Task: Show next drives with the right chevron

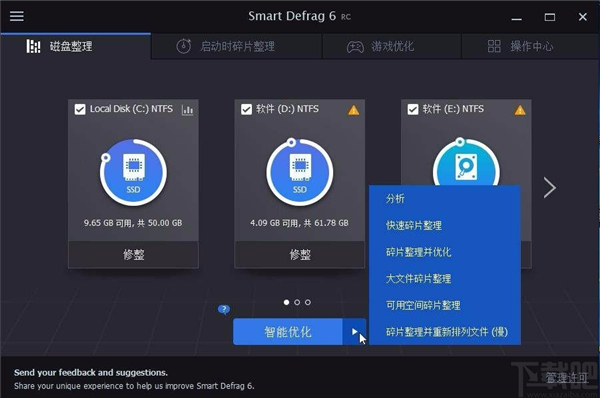Action: click(x=550, y=188)
